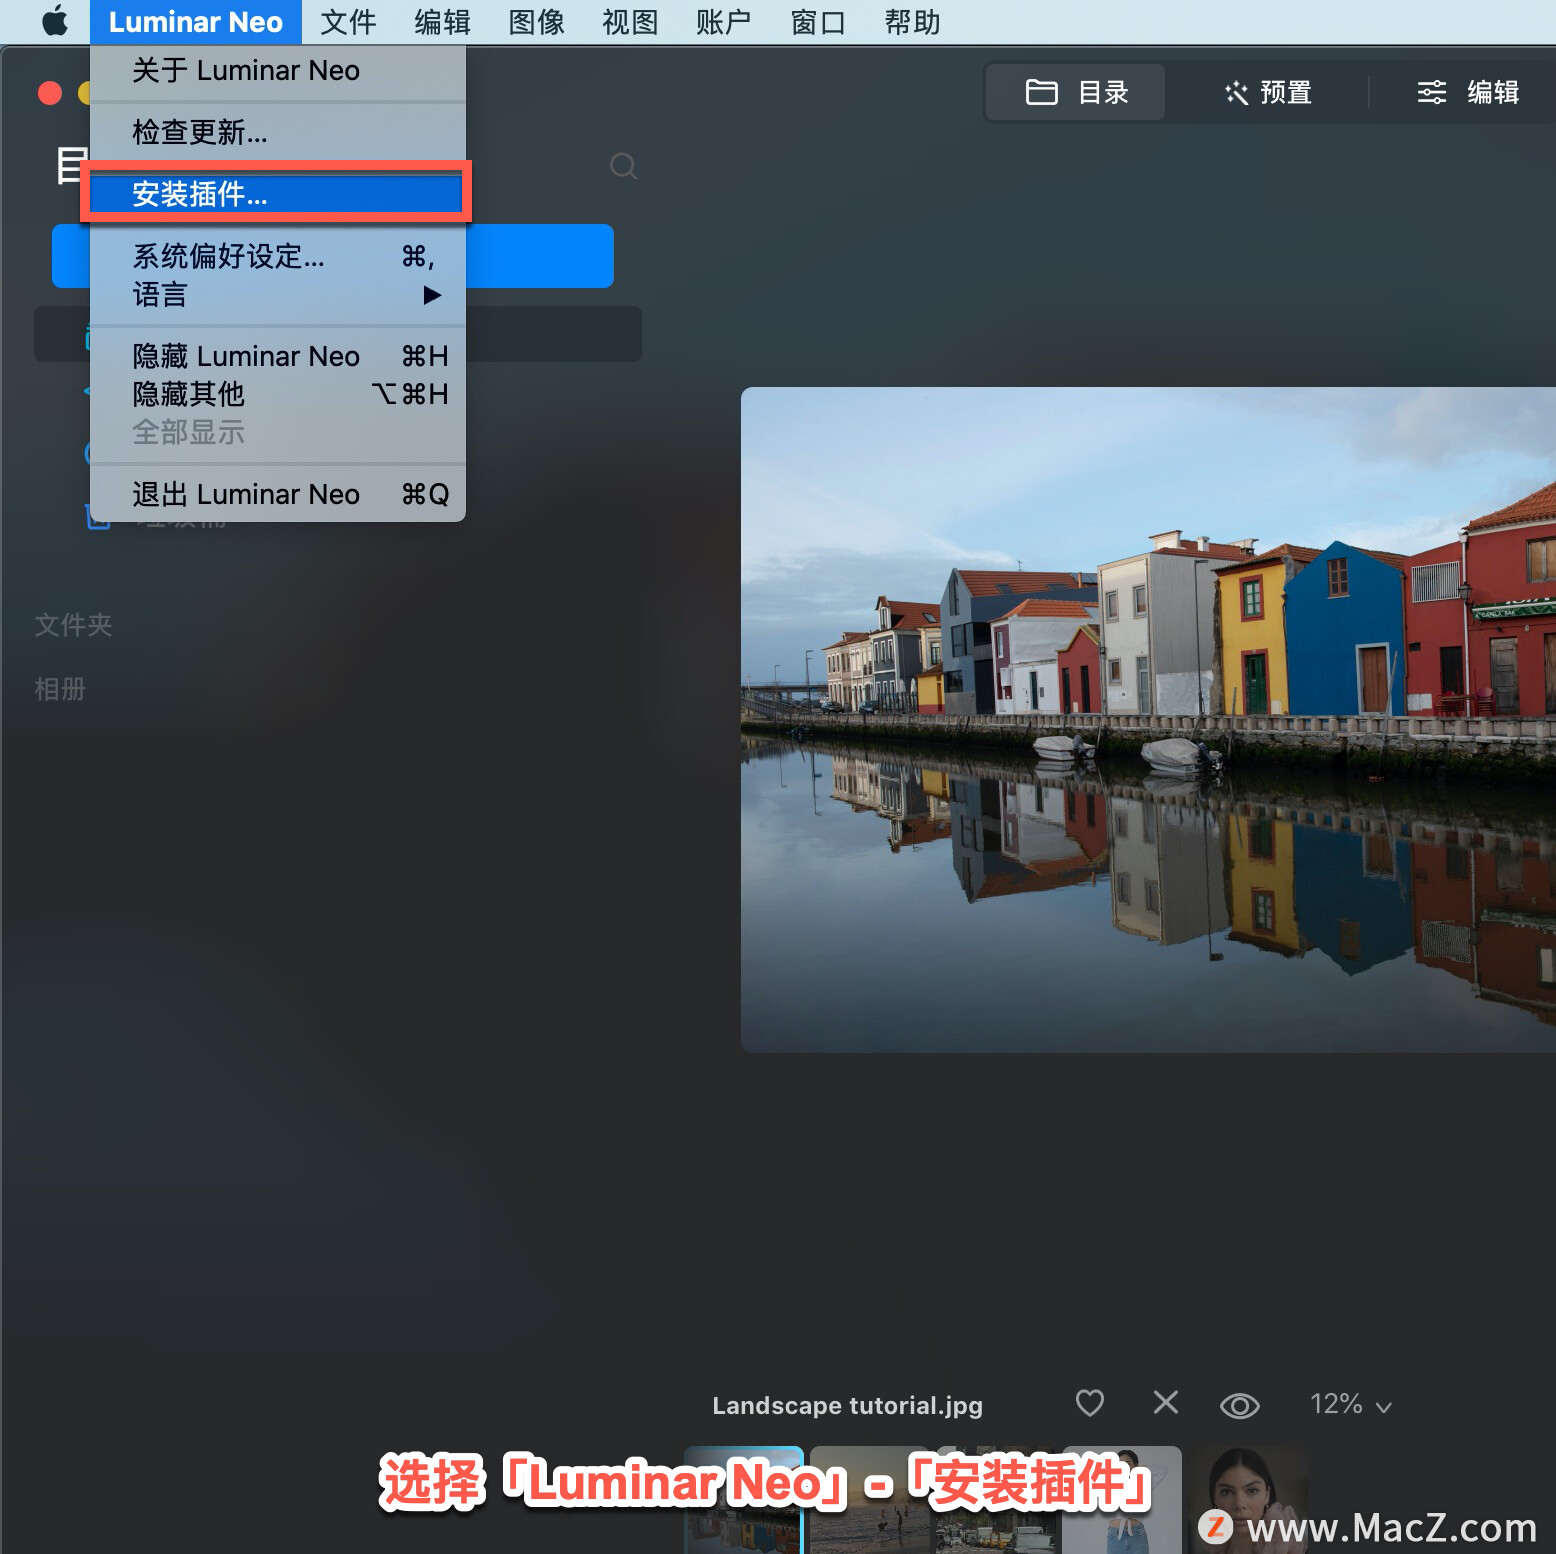
Task: Open the Apple menu
Action: 55,21
